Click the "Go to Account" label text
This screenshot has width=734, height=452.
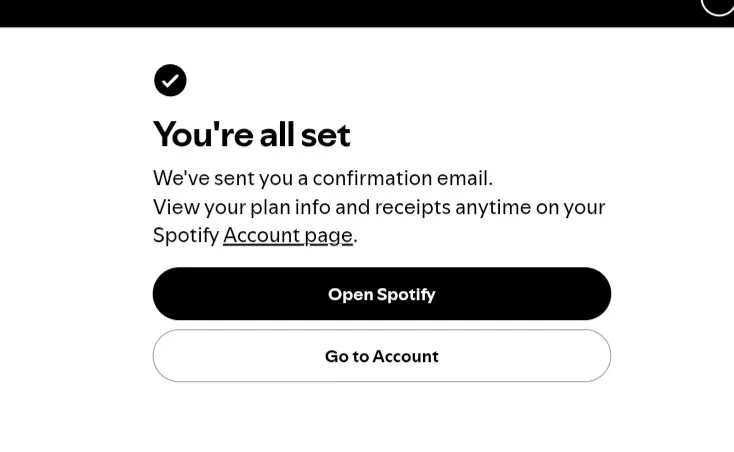pyautogui.click(x=382, y=356)
